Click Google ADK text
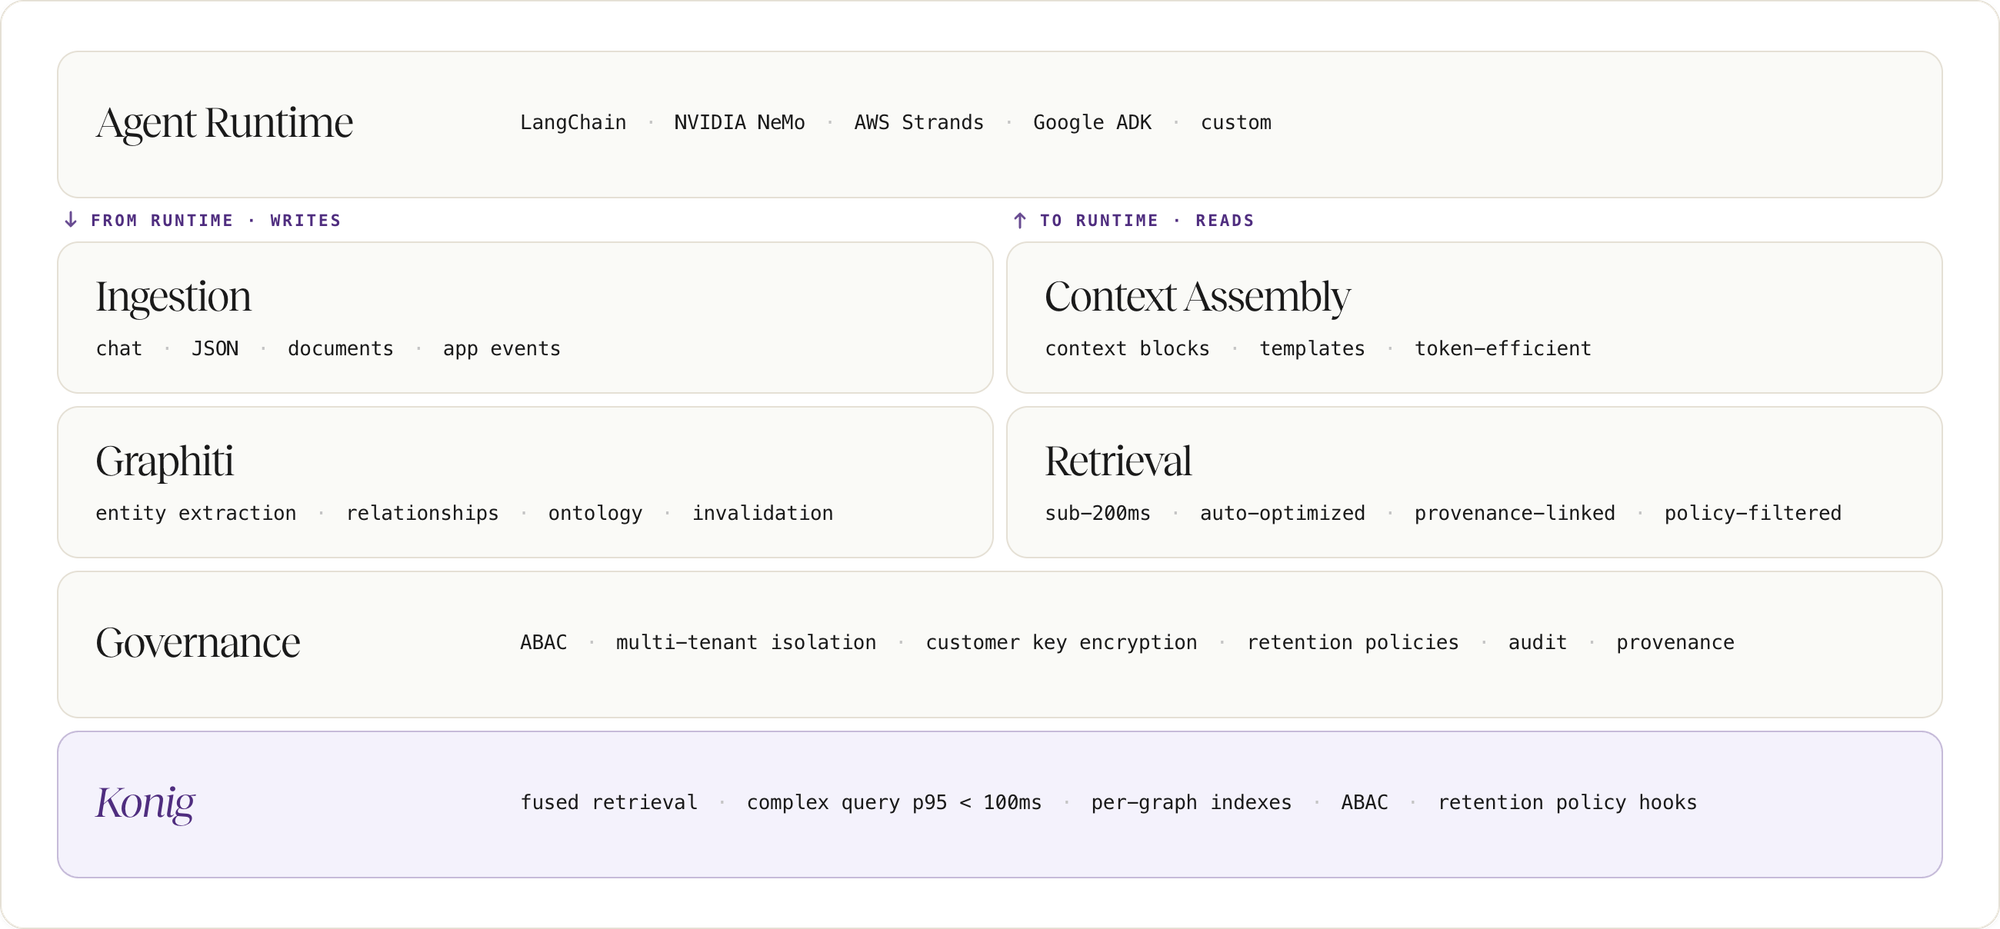2000x929 pixels. (1092, 123)
